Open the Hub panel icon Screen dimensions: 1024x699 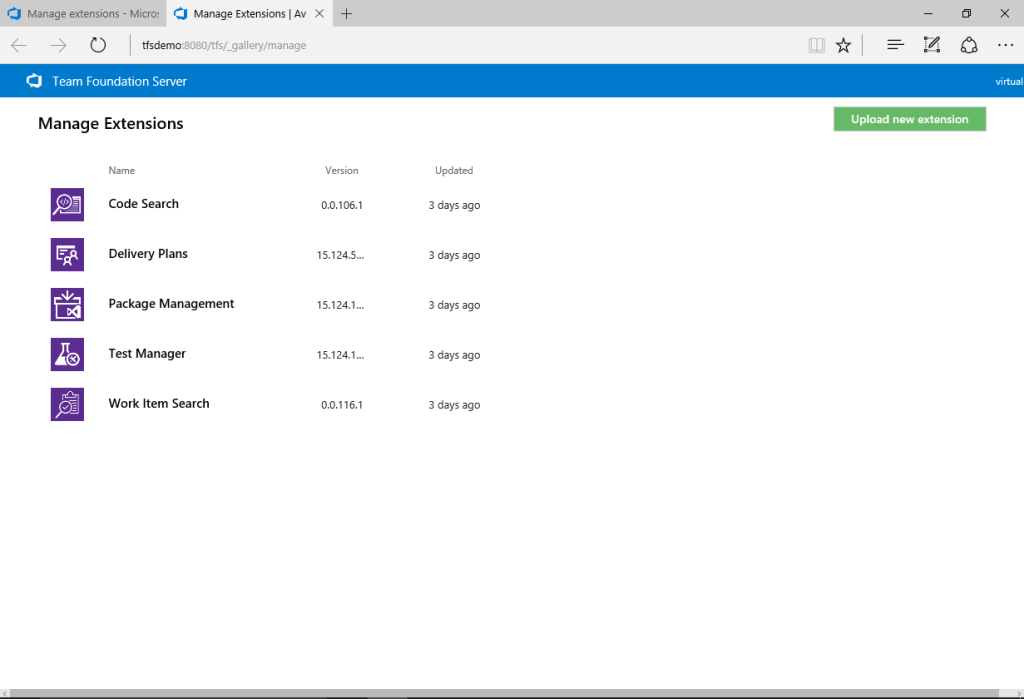[x=894, y=44]
